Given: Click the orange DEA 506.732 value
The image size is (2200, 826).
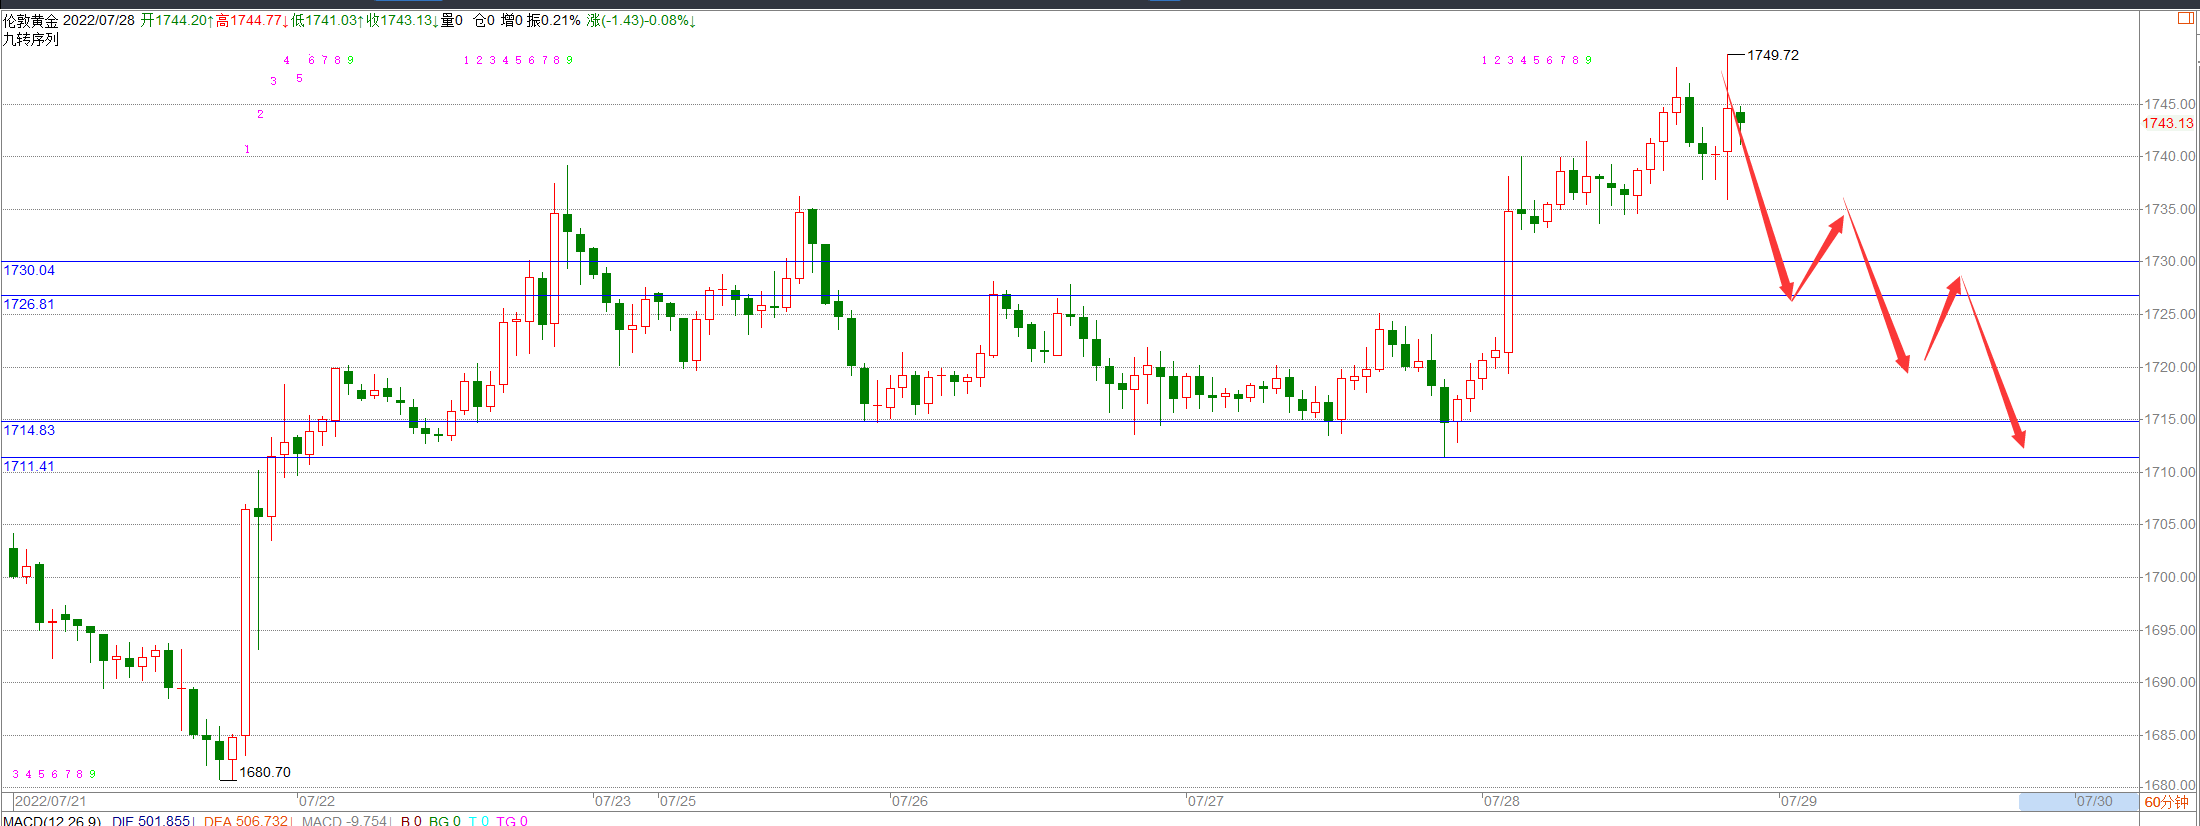Looking at the screenshot, I should (246, 821).
